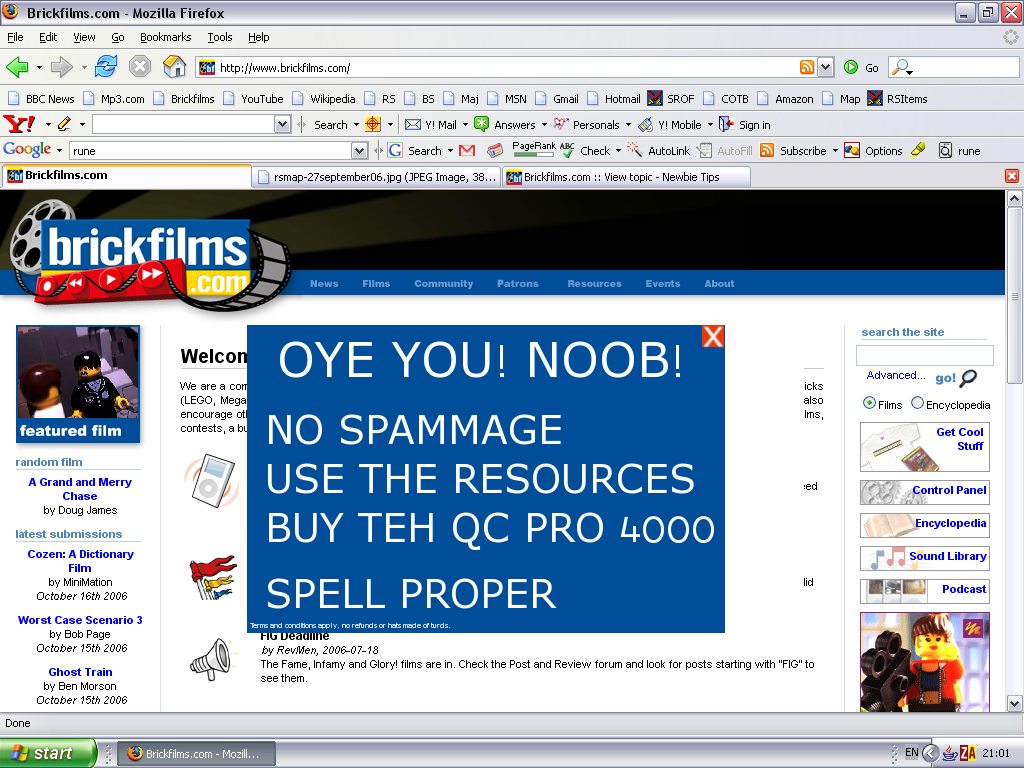The image size is (1024, 768).
Task: Click the EN language indicator
Action: coord(912,752)
